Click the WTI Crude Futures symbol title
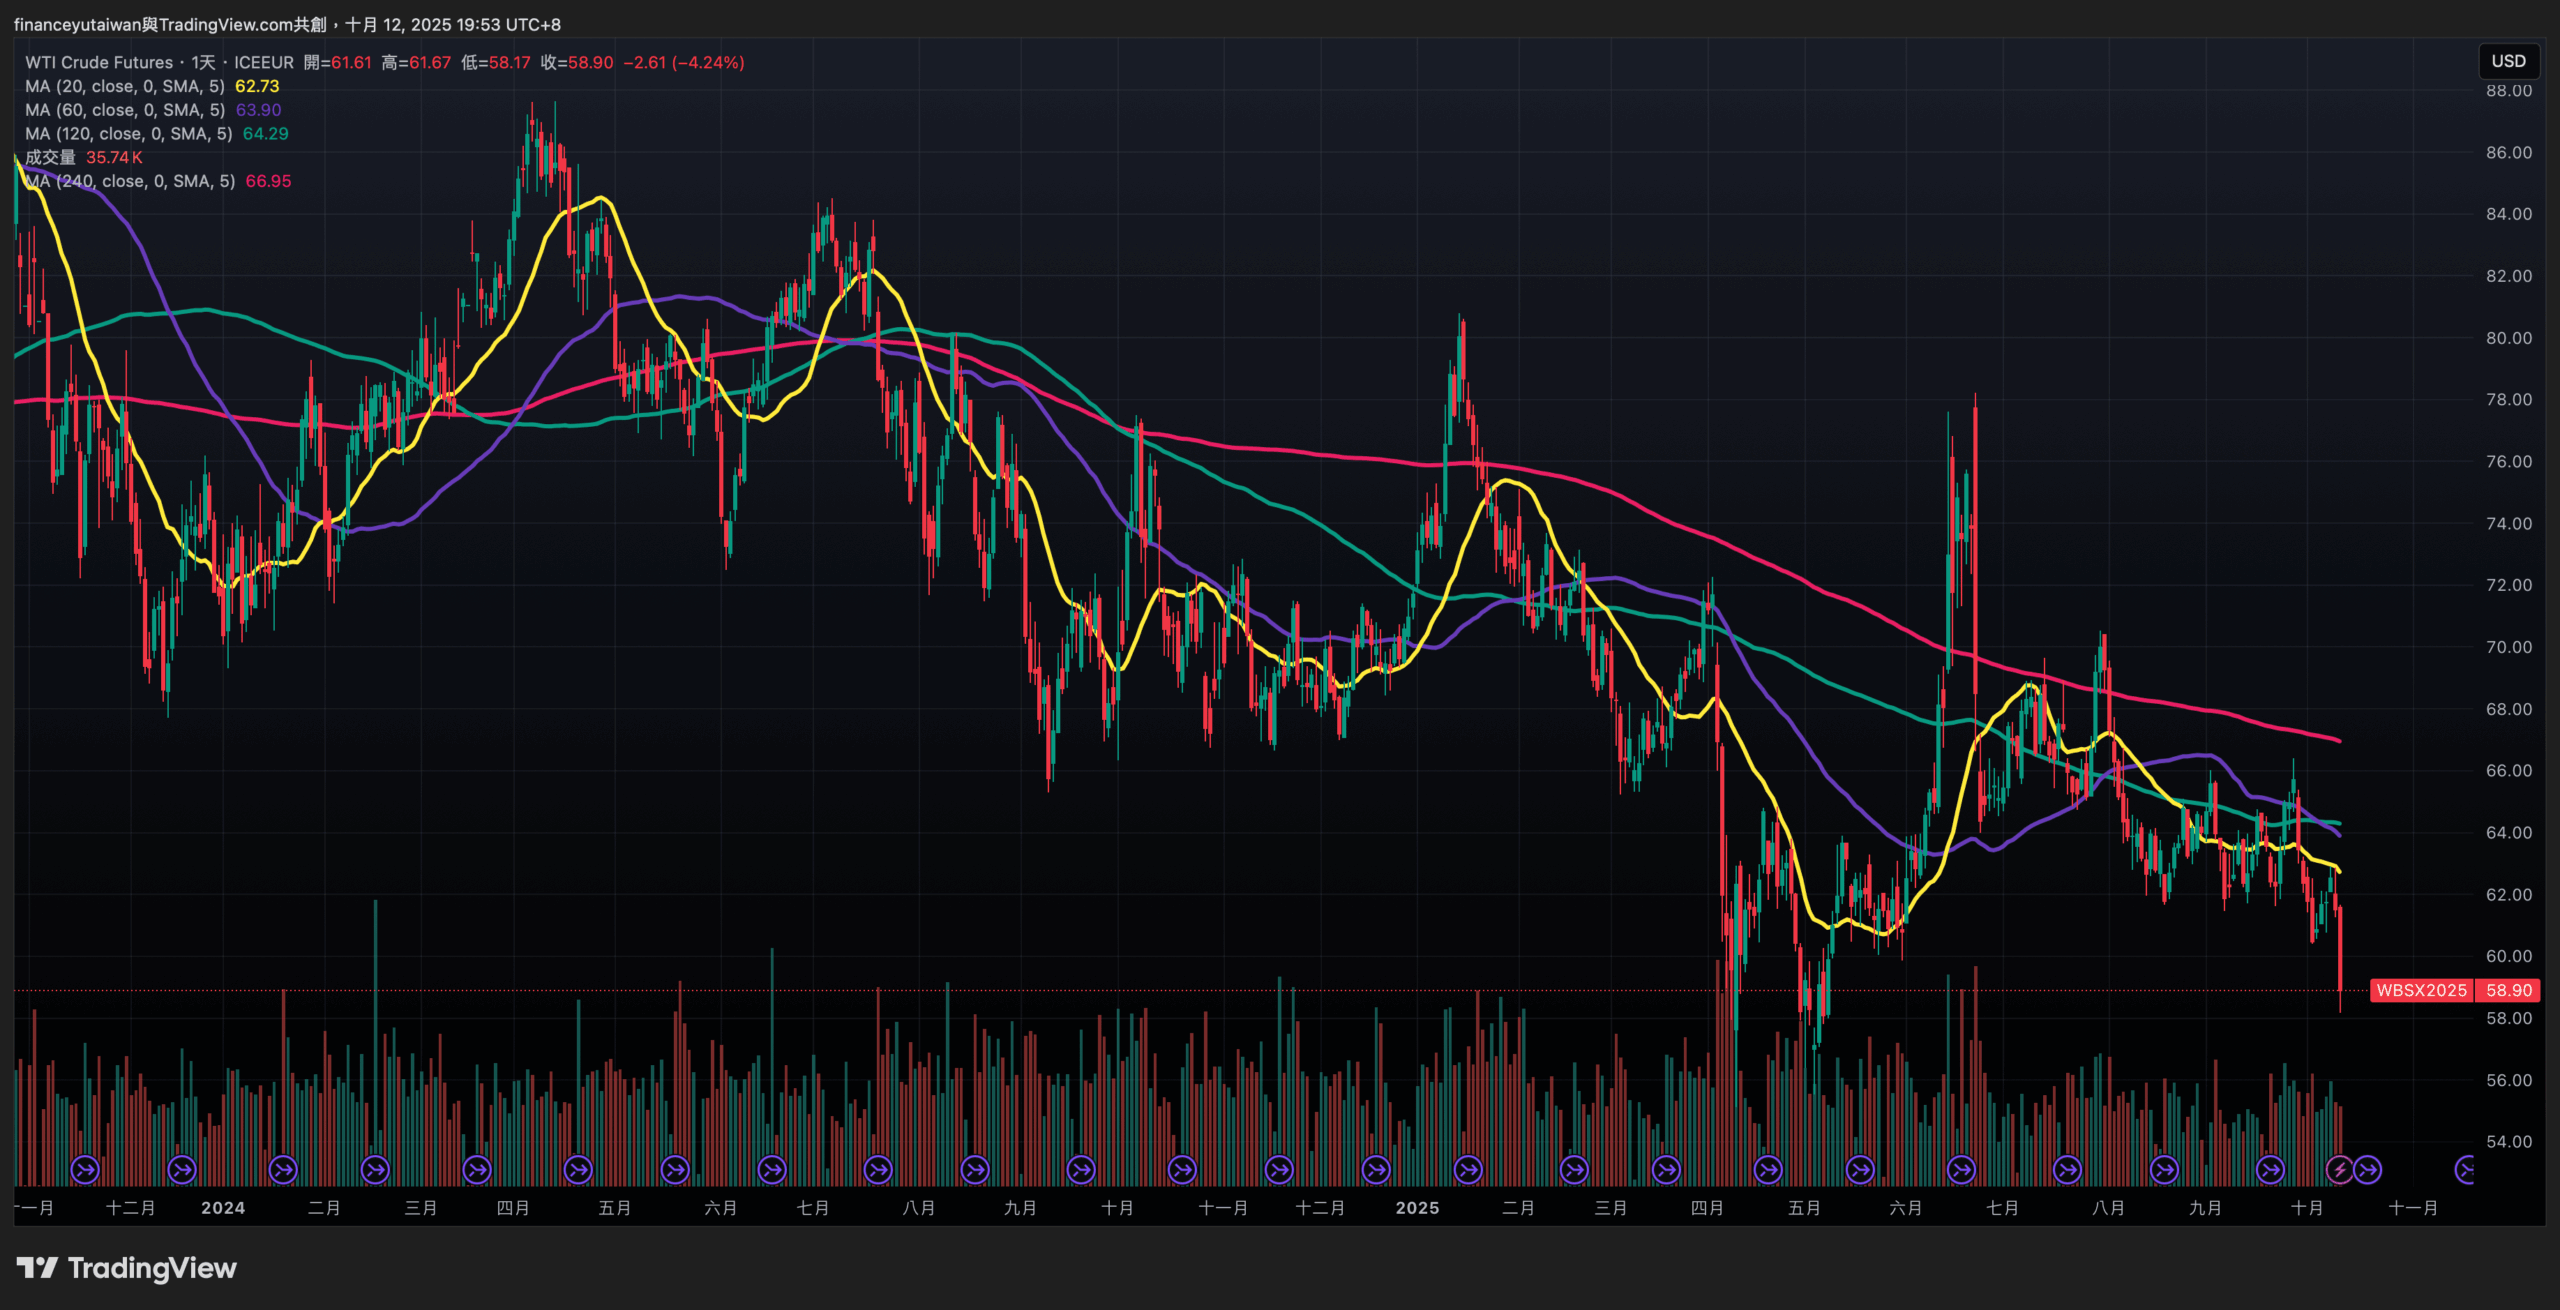The height and width of the screenshot is (1310, 2560). [99, 62]
